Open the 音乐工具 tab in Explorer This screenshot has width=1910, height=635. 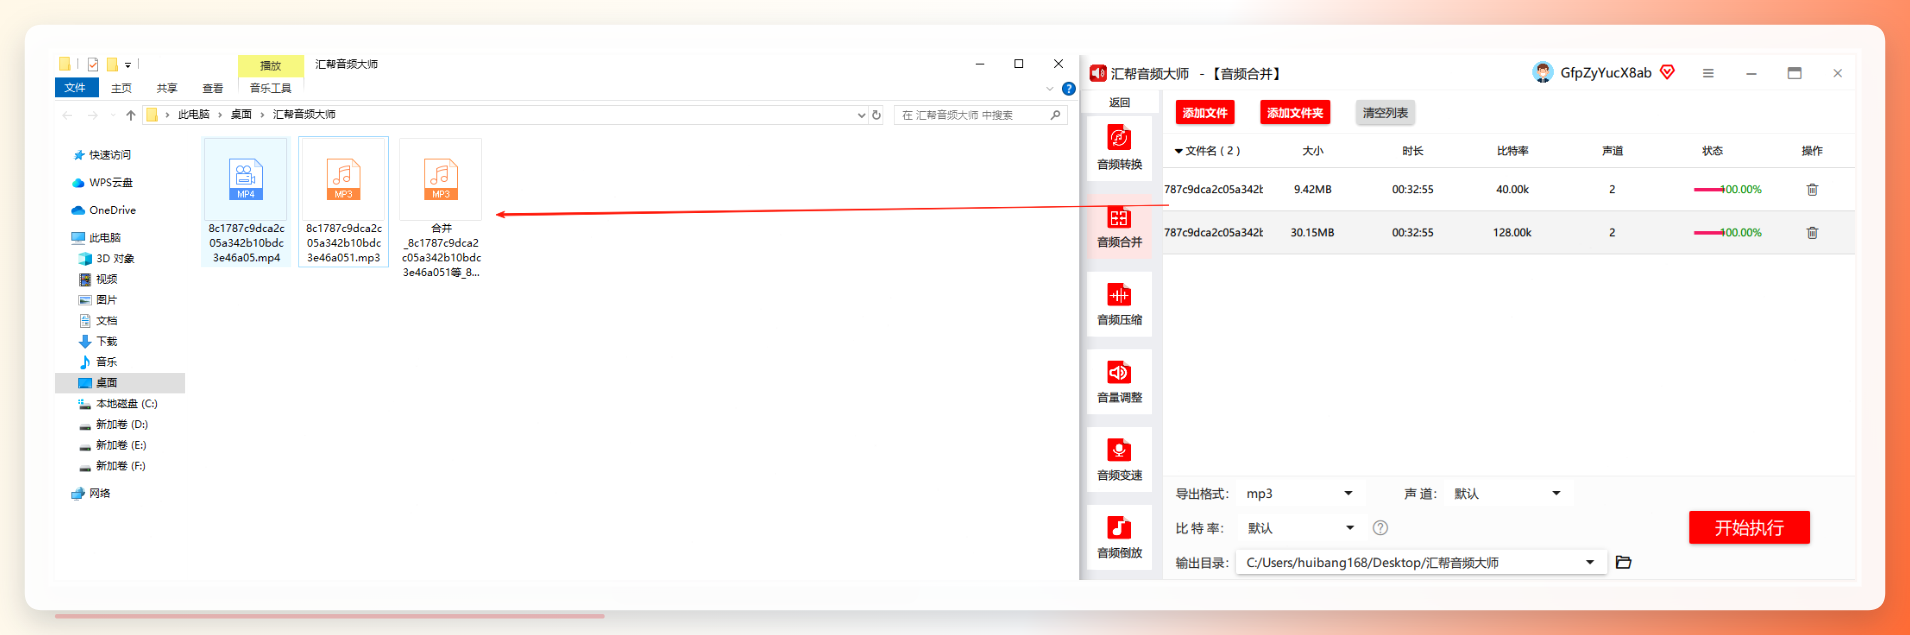(271, 88)
